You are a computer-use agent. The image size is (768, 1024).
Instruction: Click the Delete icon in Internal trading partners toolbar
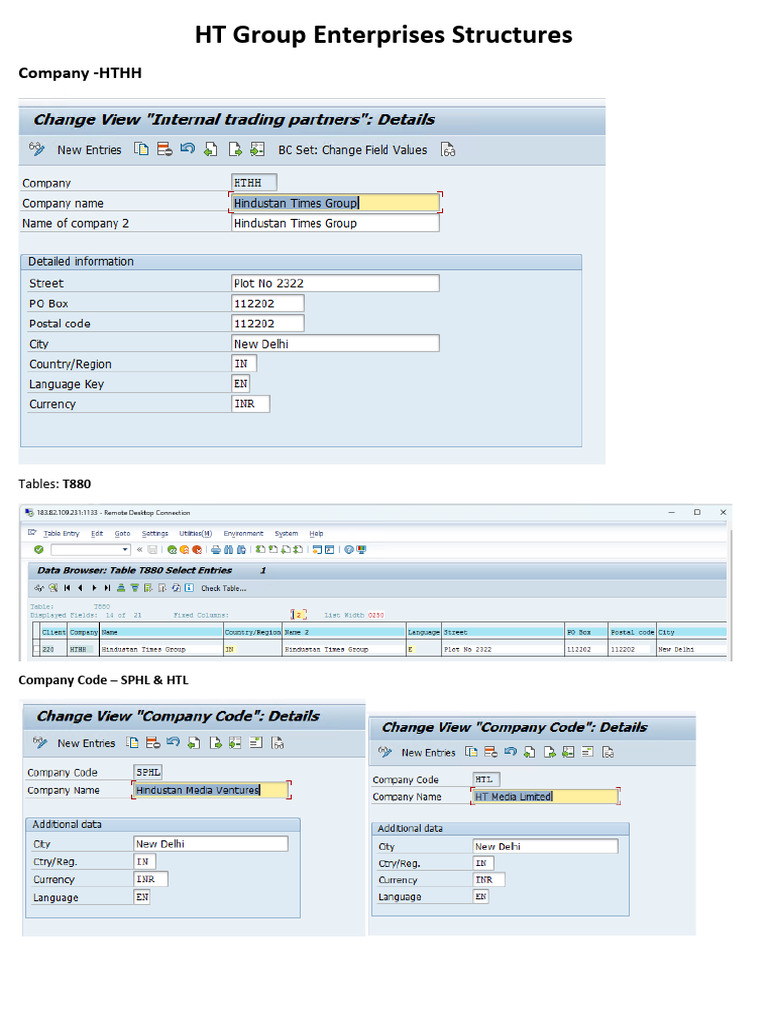[x=164, y=149]
